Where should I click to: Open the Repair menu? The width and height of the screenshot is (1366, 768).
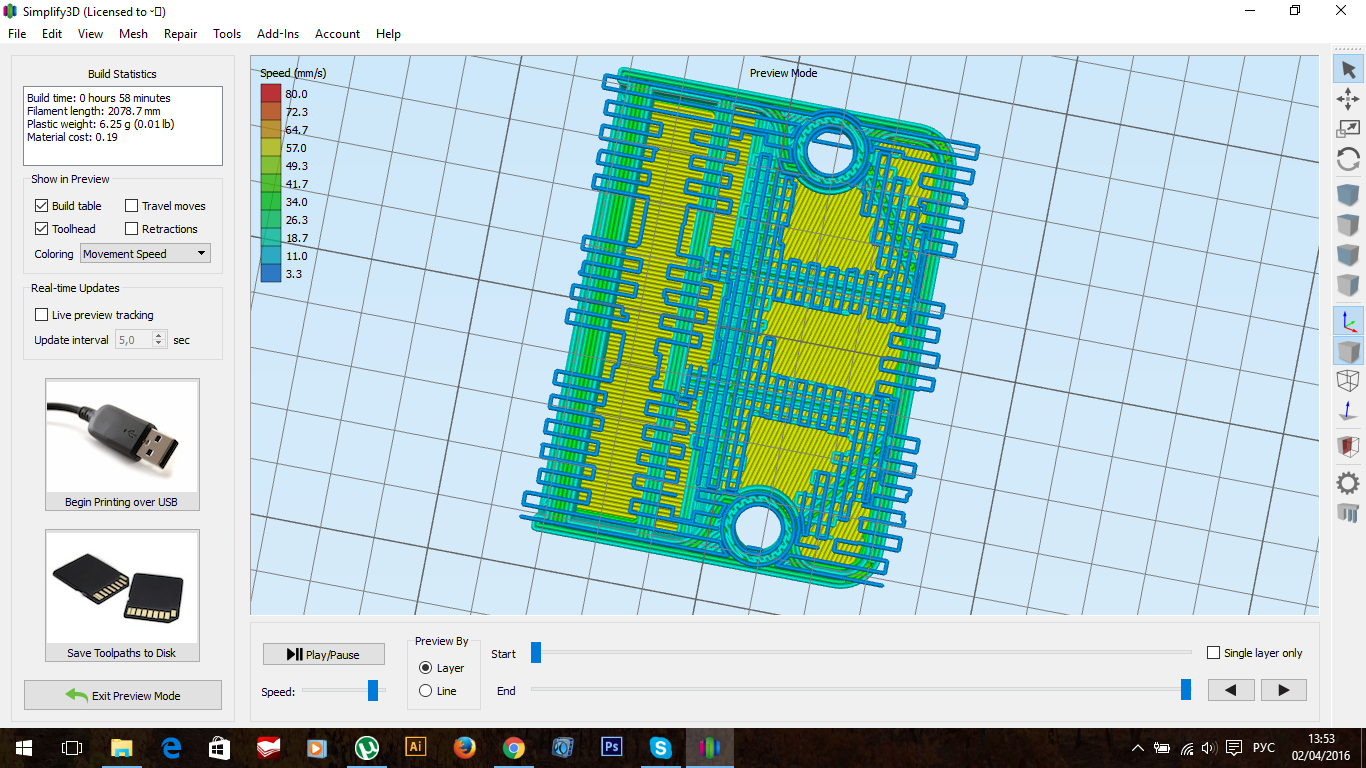180,34
